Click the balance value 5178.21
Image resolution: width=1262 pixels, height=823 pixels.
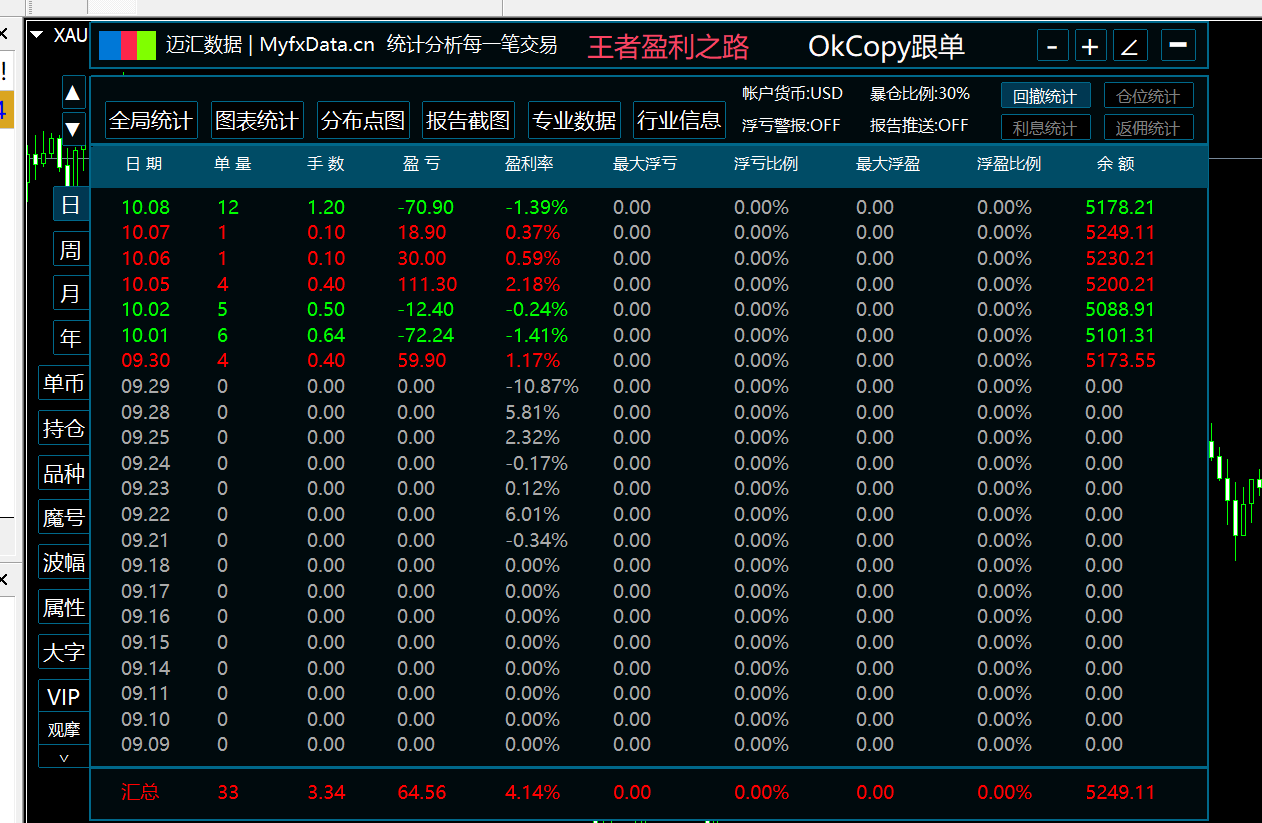coord(1120,207)
